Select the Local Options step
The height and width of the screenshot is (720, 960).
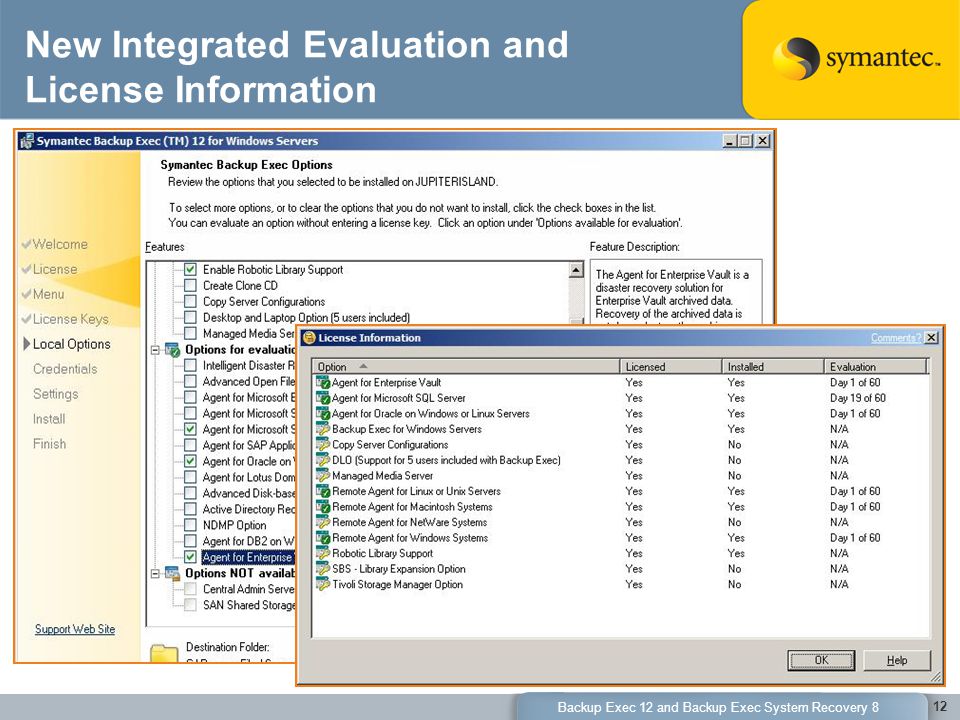coord(72,344)
